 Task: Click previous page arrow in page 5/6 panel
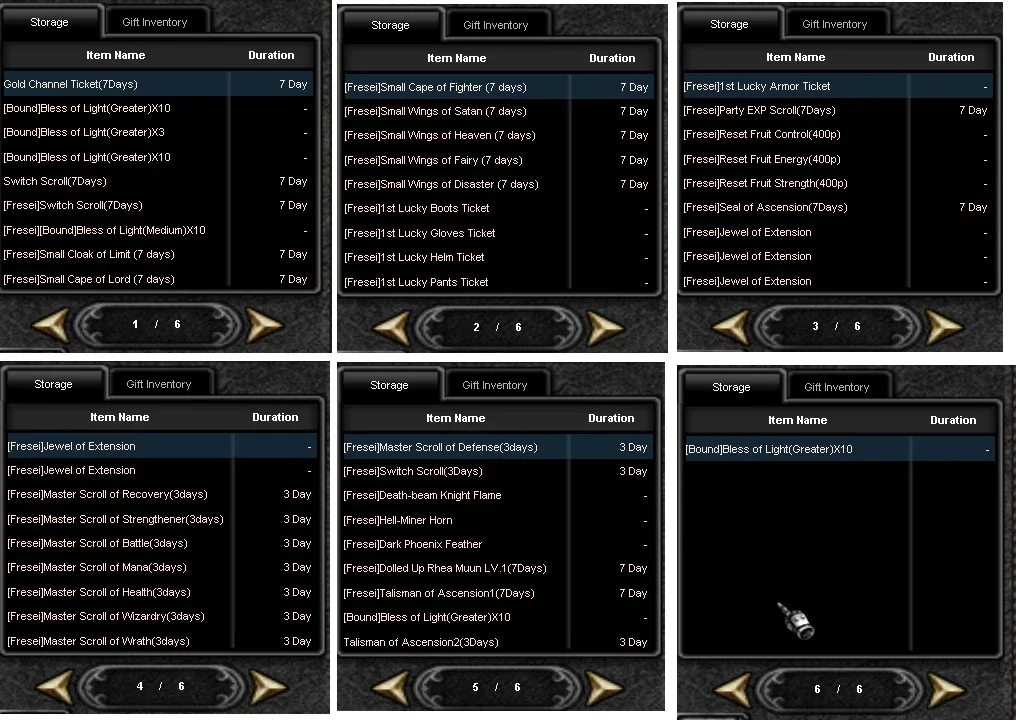(x=390, y=688)
